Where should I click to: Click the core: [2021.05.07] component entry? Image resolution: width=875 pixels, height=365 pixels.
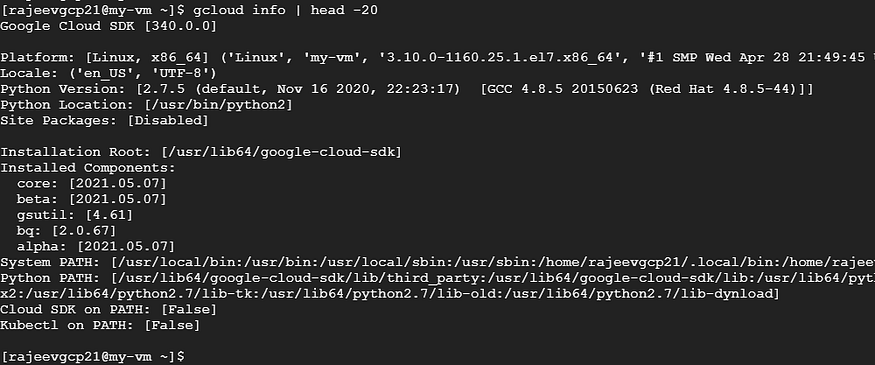tap(92, 183)
